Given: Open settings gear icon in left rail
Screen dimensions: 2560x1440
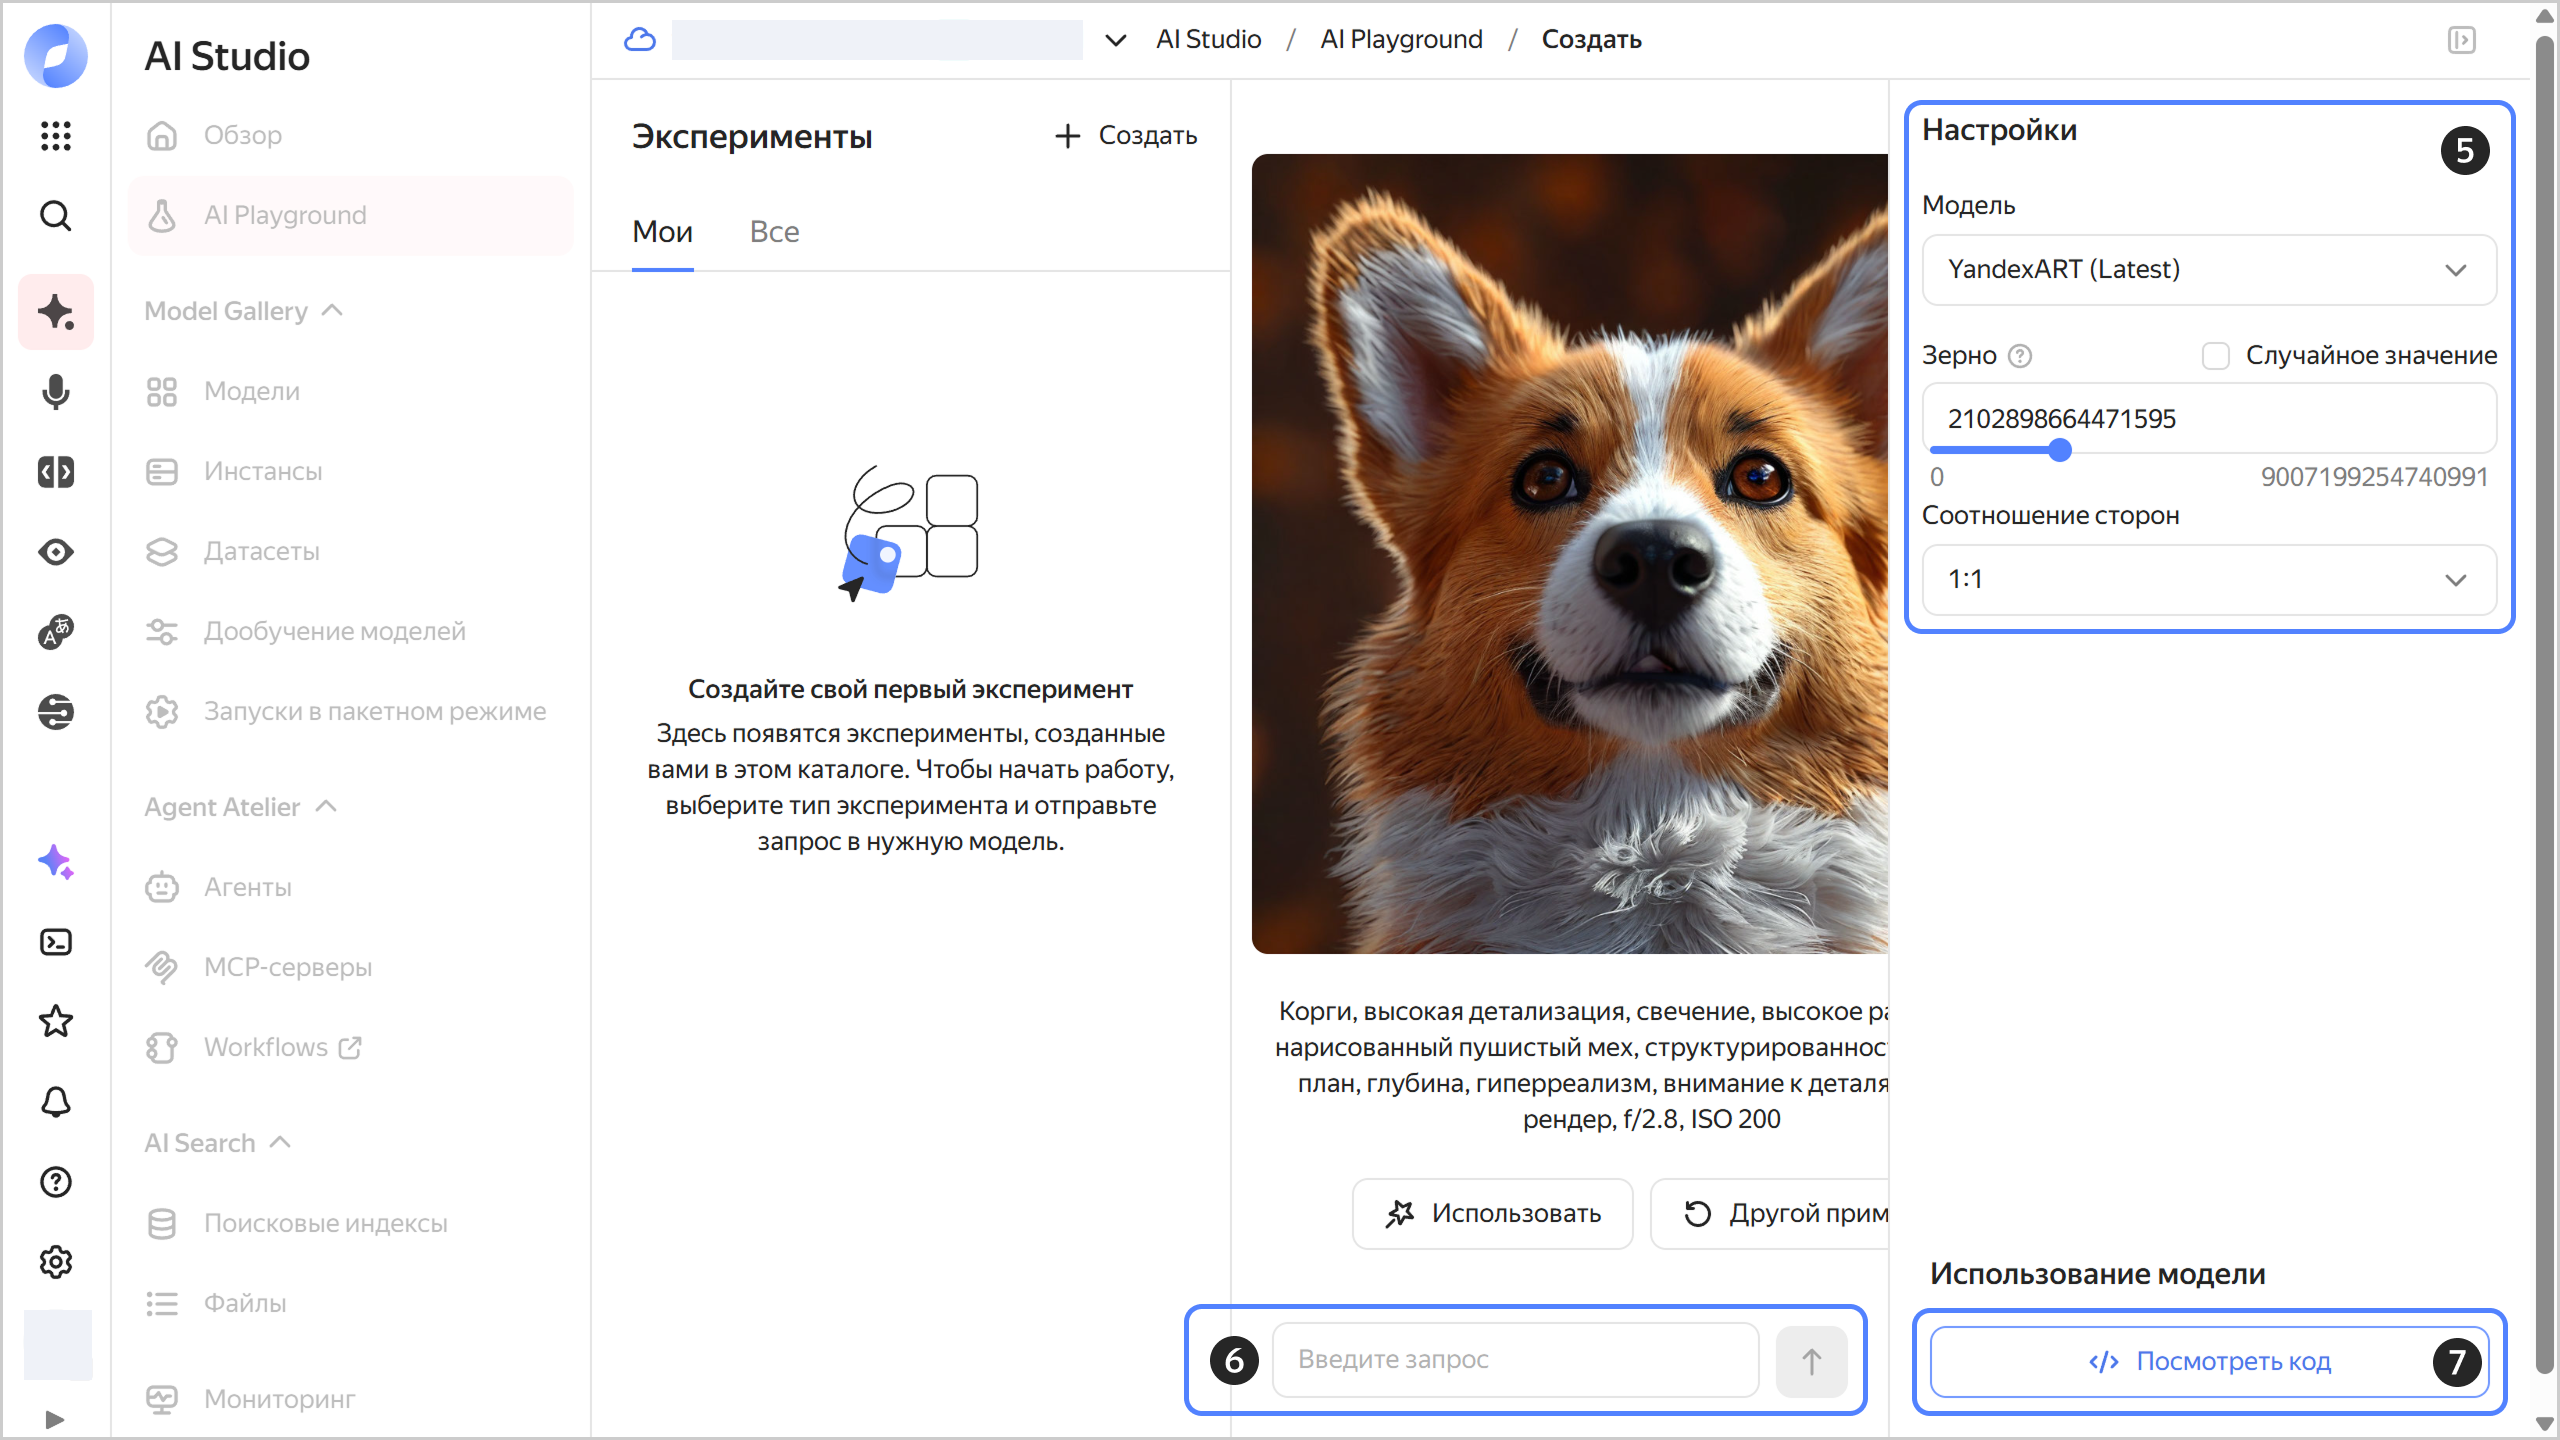Looking at the screenshot, I should [56, 1262].
